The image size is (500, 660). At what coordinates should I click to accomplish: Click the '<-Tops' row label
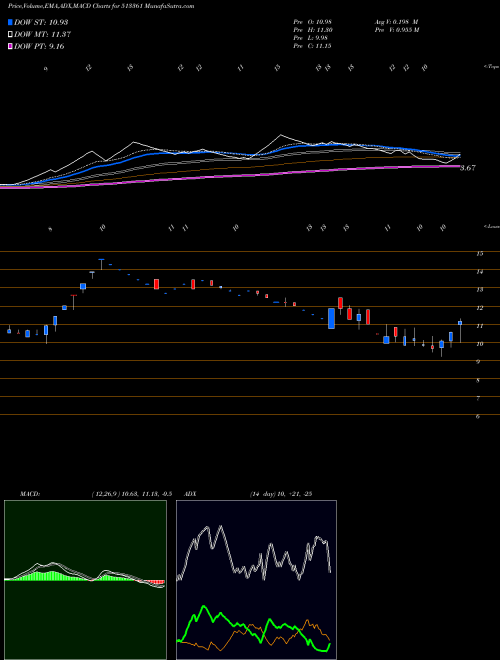(491, 67)
